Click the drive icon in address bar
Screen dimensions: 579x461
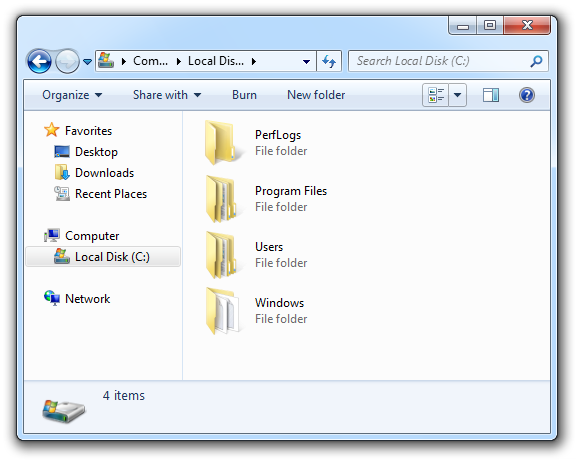coord(106,61)
